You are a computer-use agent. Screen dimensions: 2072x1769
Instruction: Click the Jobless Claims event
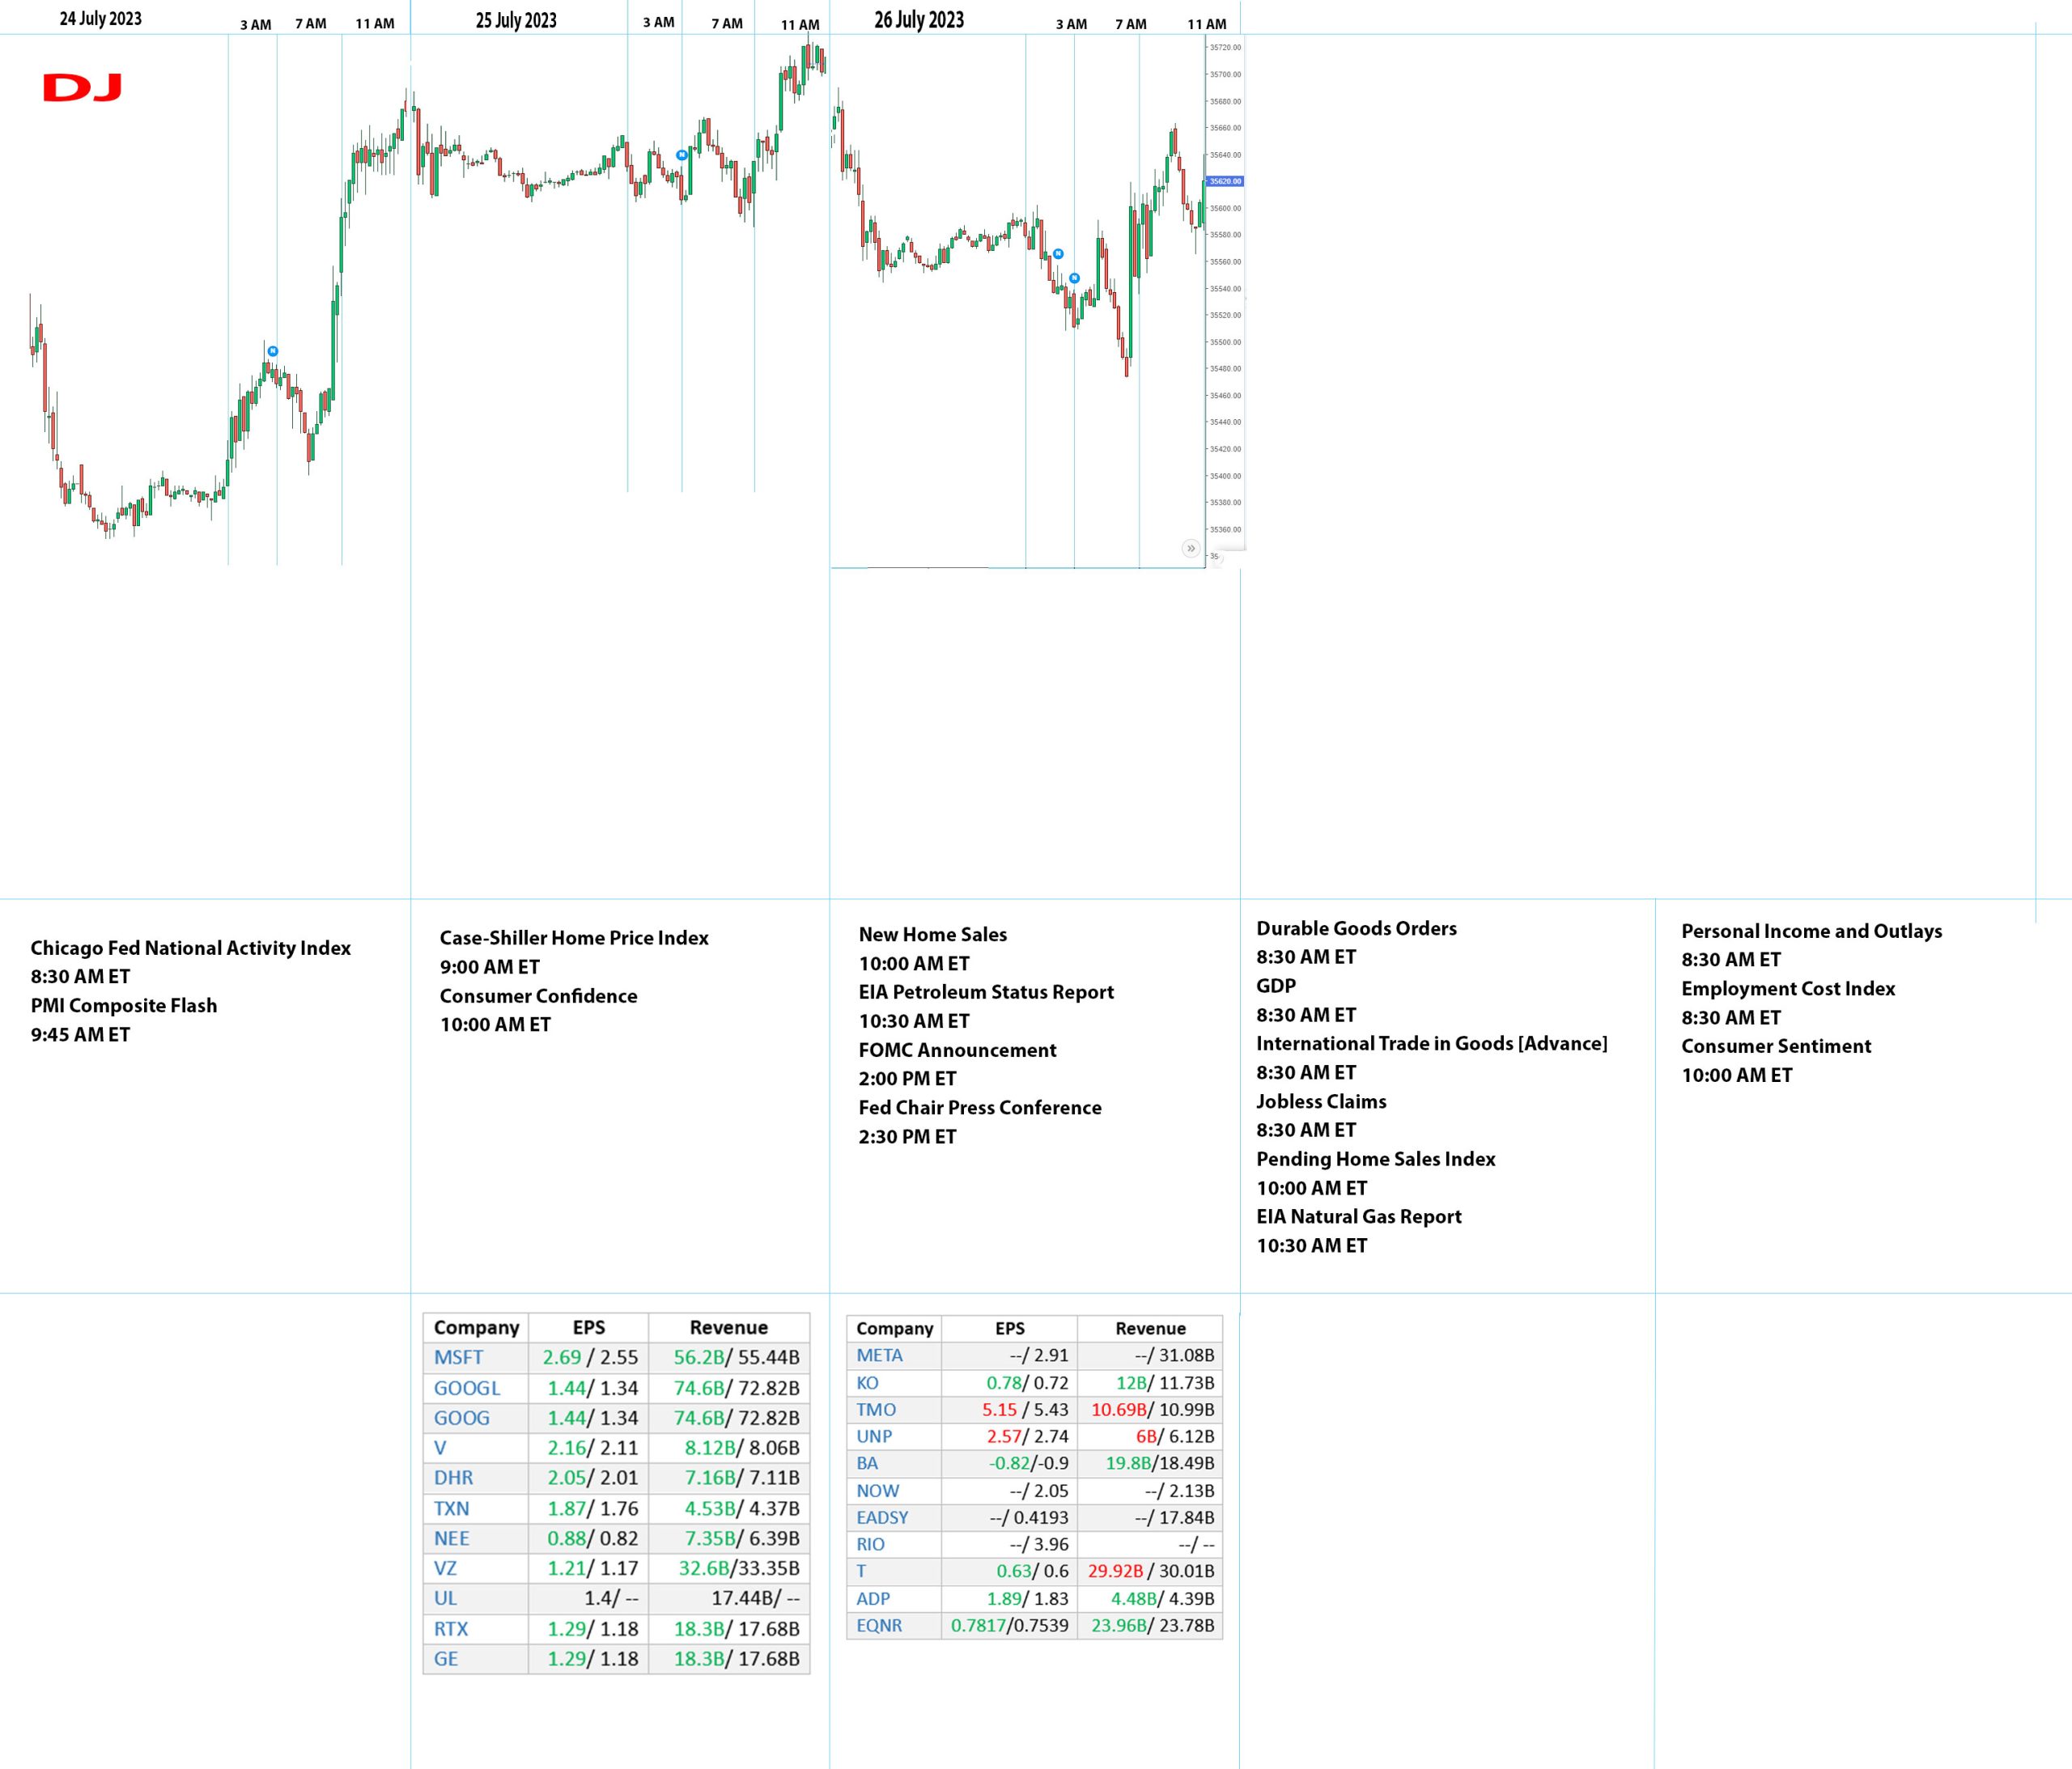pos(1321,1101)
